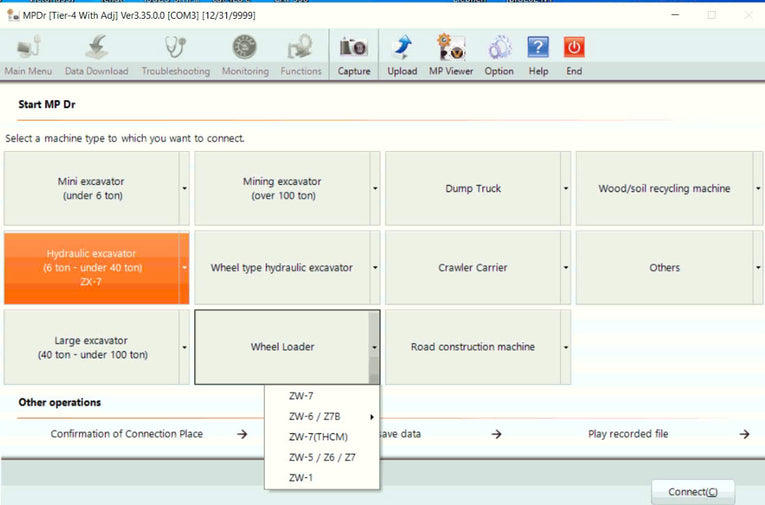Choose Road construction machine button

(472, 347)
